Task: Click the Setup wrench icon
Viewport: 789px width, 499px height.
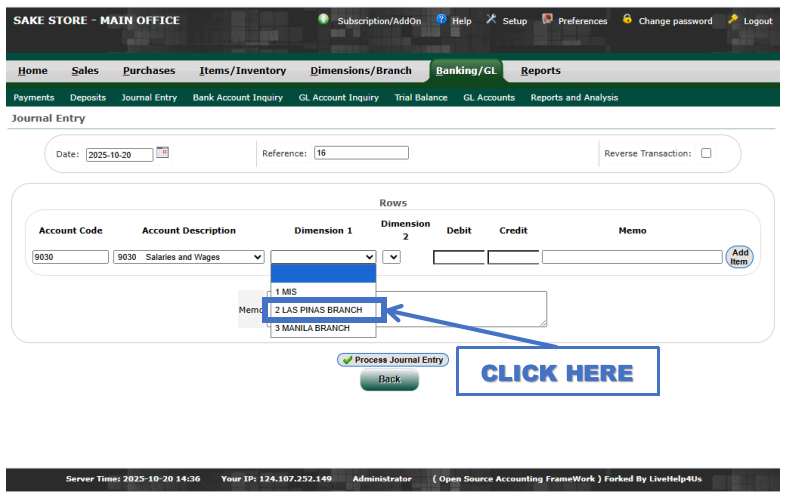Action: point(491,20)
